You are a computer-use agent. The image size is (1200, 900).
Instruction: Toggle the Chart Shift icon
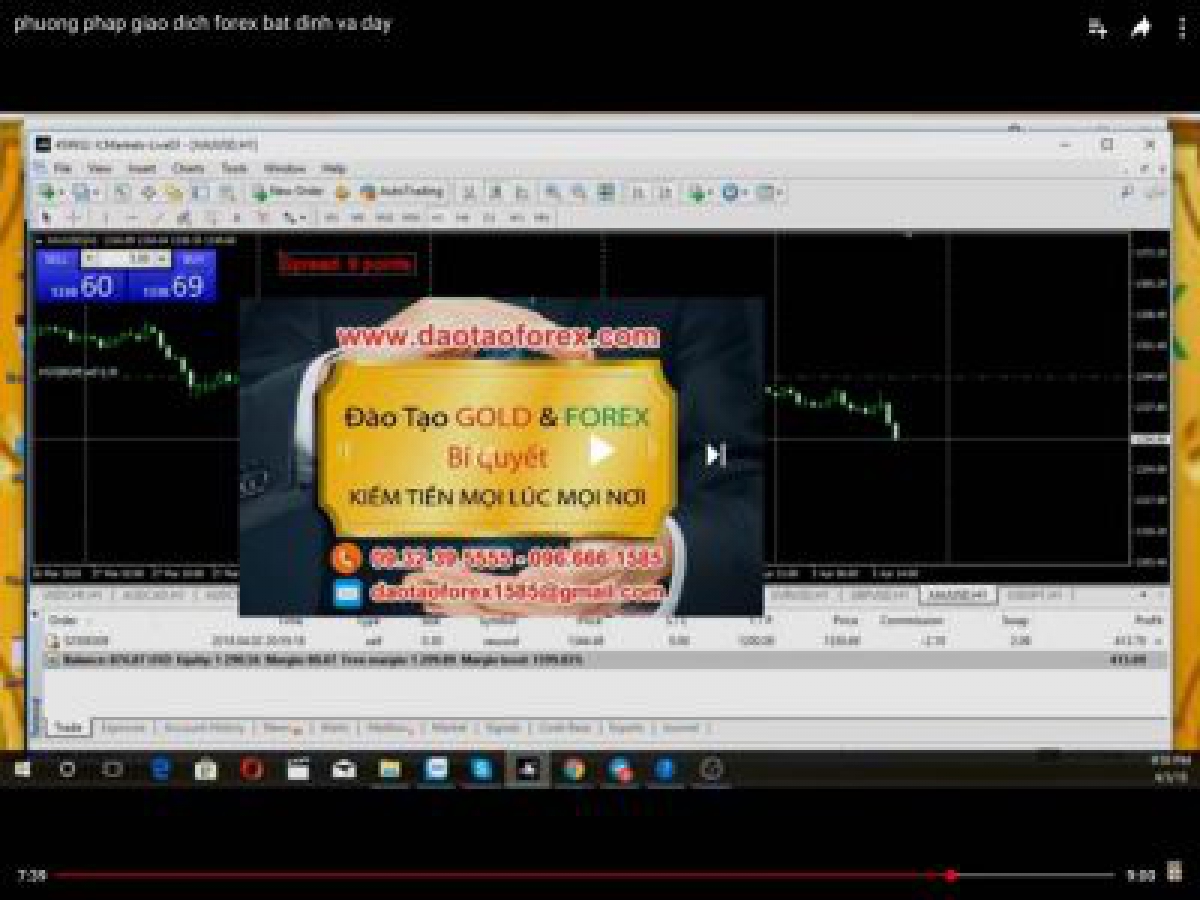pos(663,192)
